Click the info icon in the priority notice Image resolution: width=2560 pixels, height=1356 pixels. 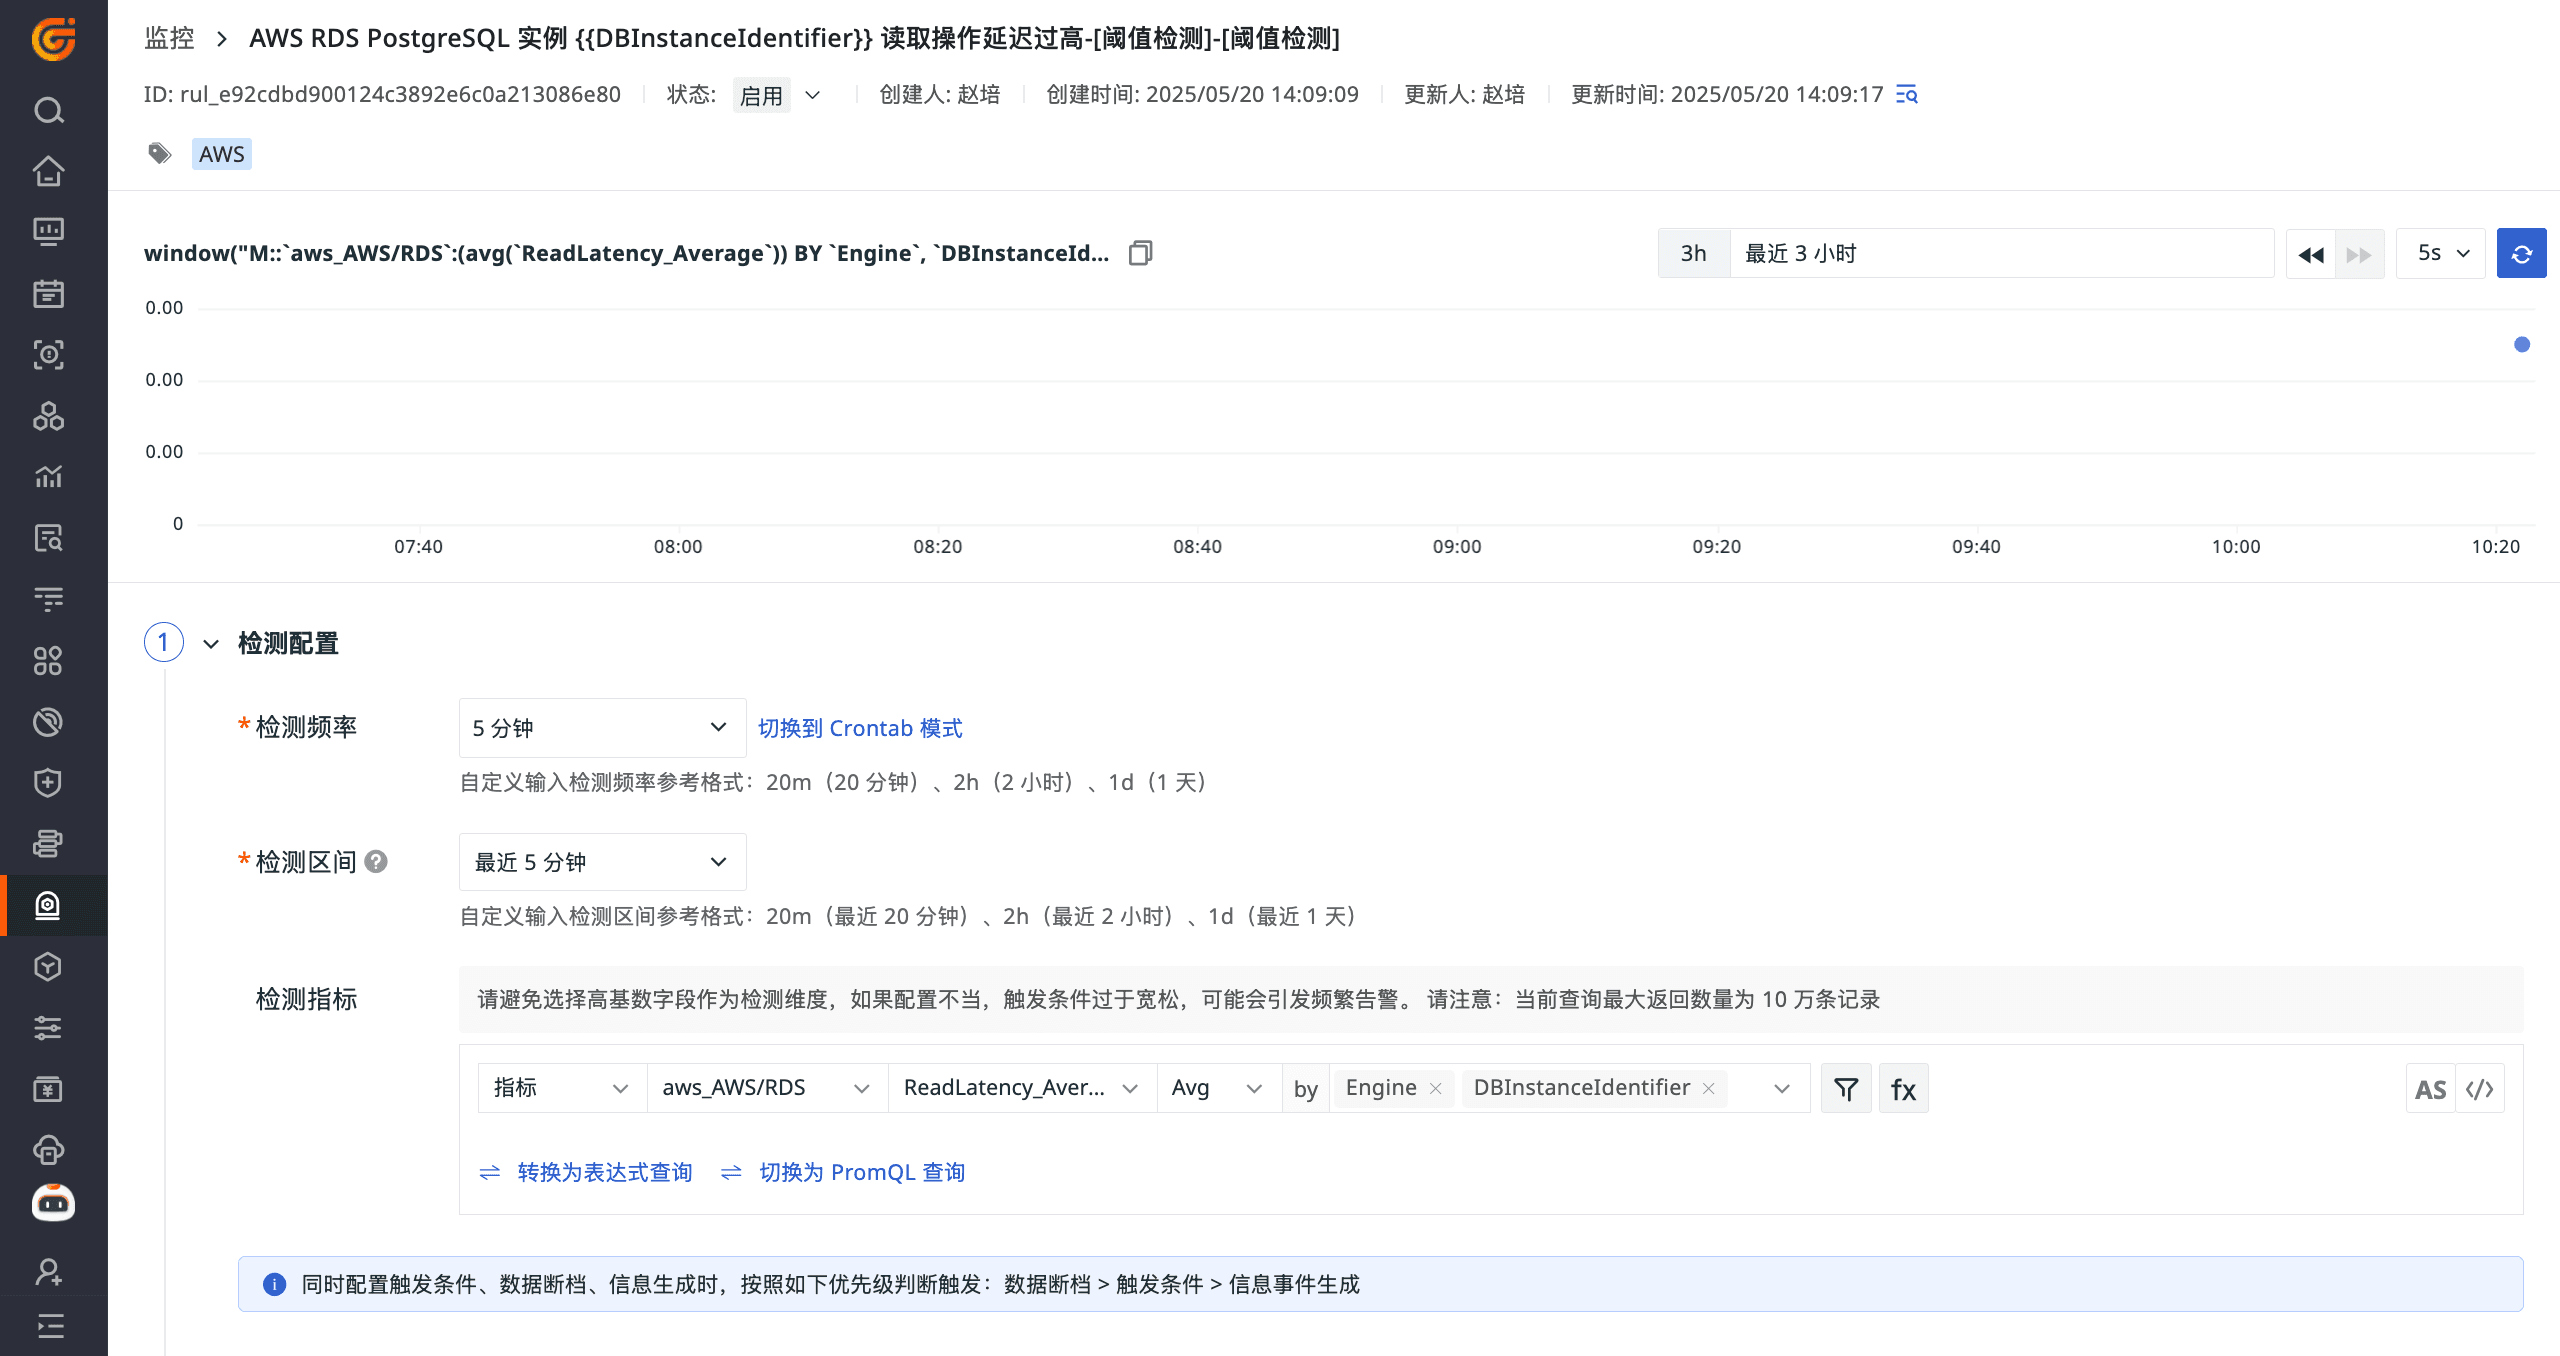click(274, 1284)
